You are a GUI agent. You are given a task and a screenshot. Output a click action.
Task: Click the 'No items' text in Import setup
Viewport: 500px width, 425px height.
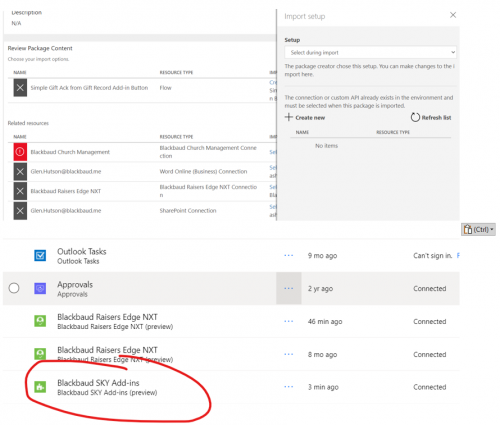tap(326, 146)
